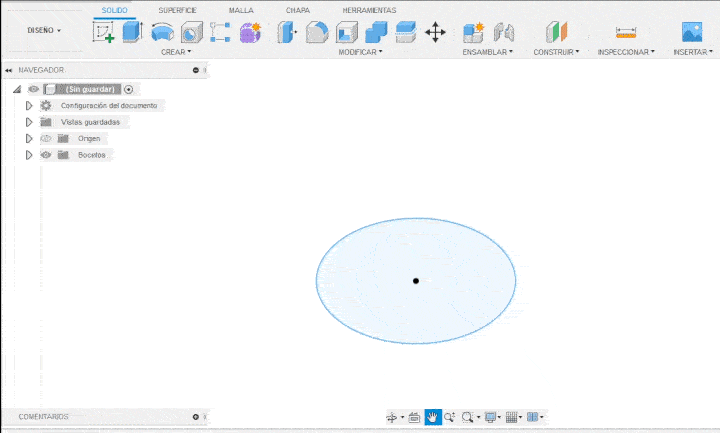This screenshot has height=433, width=720.
Task: Click the radio button next to (Sin guardar)
Action: (x=129, y=89)
